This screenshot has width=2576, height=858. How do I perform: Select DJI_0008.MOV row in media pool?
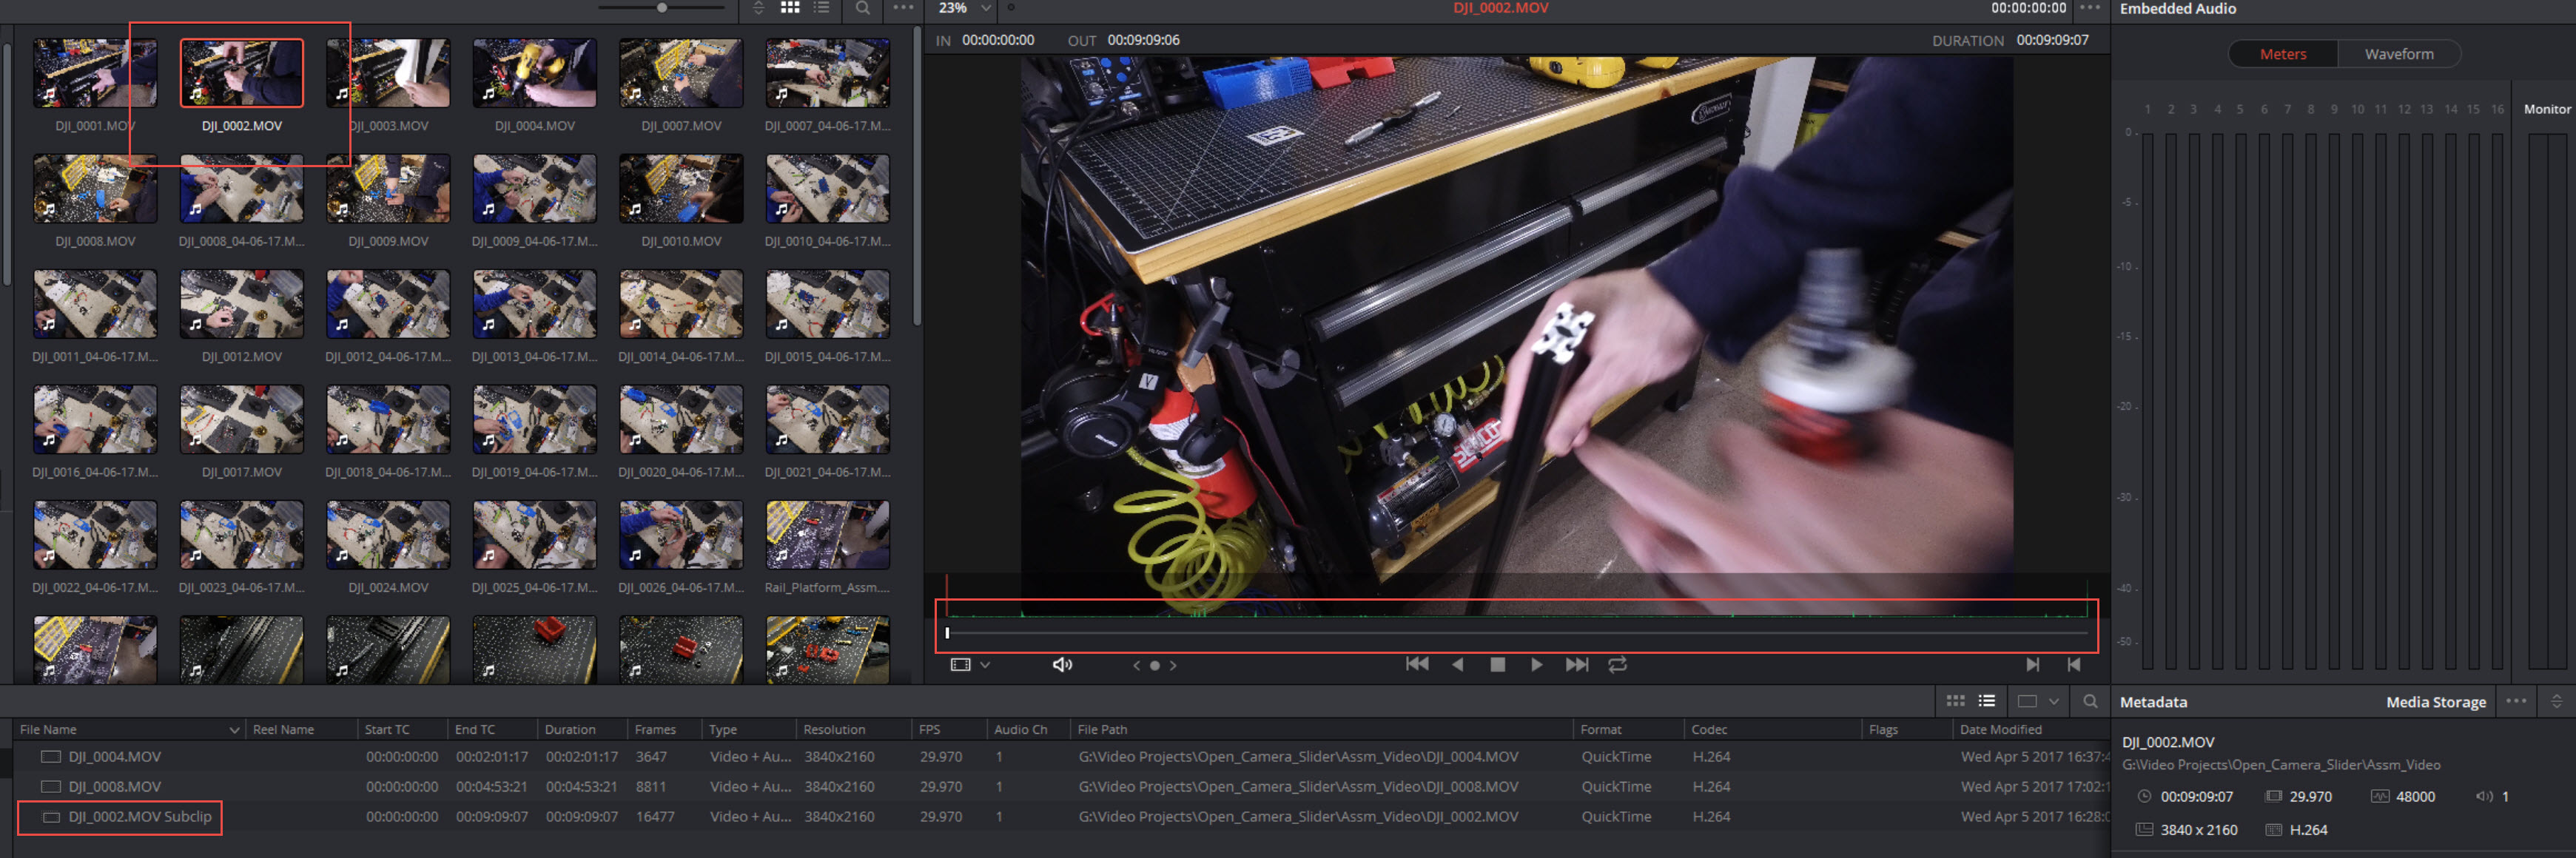click(1060, 787)
